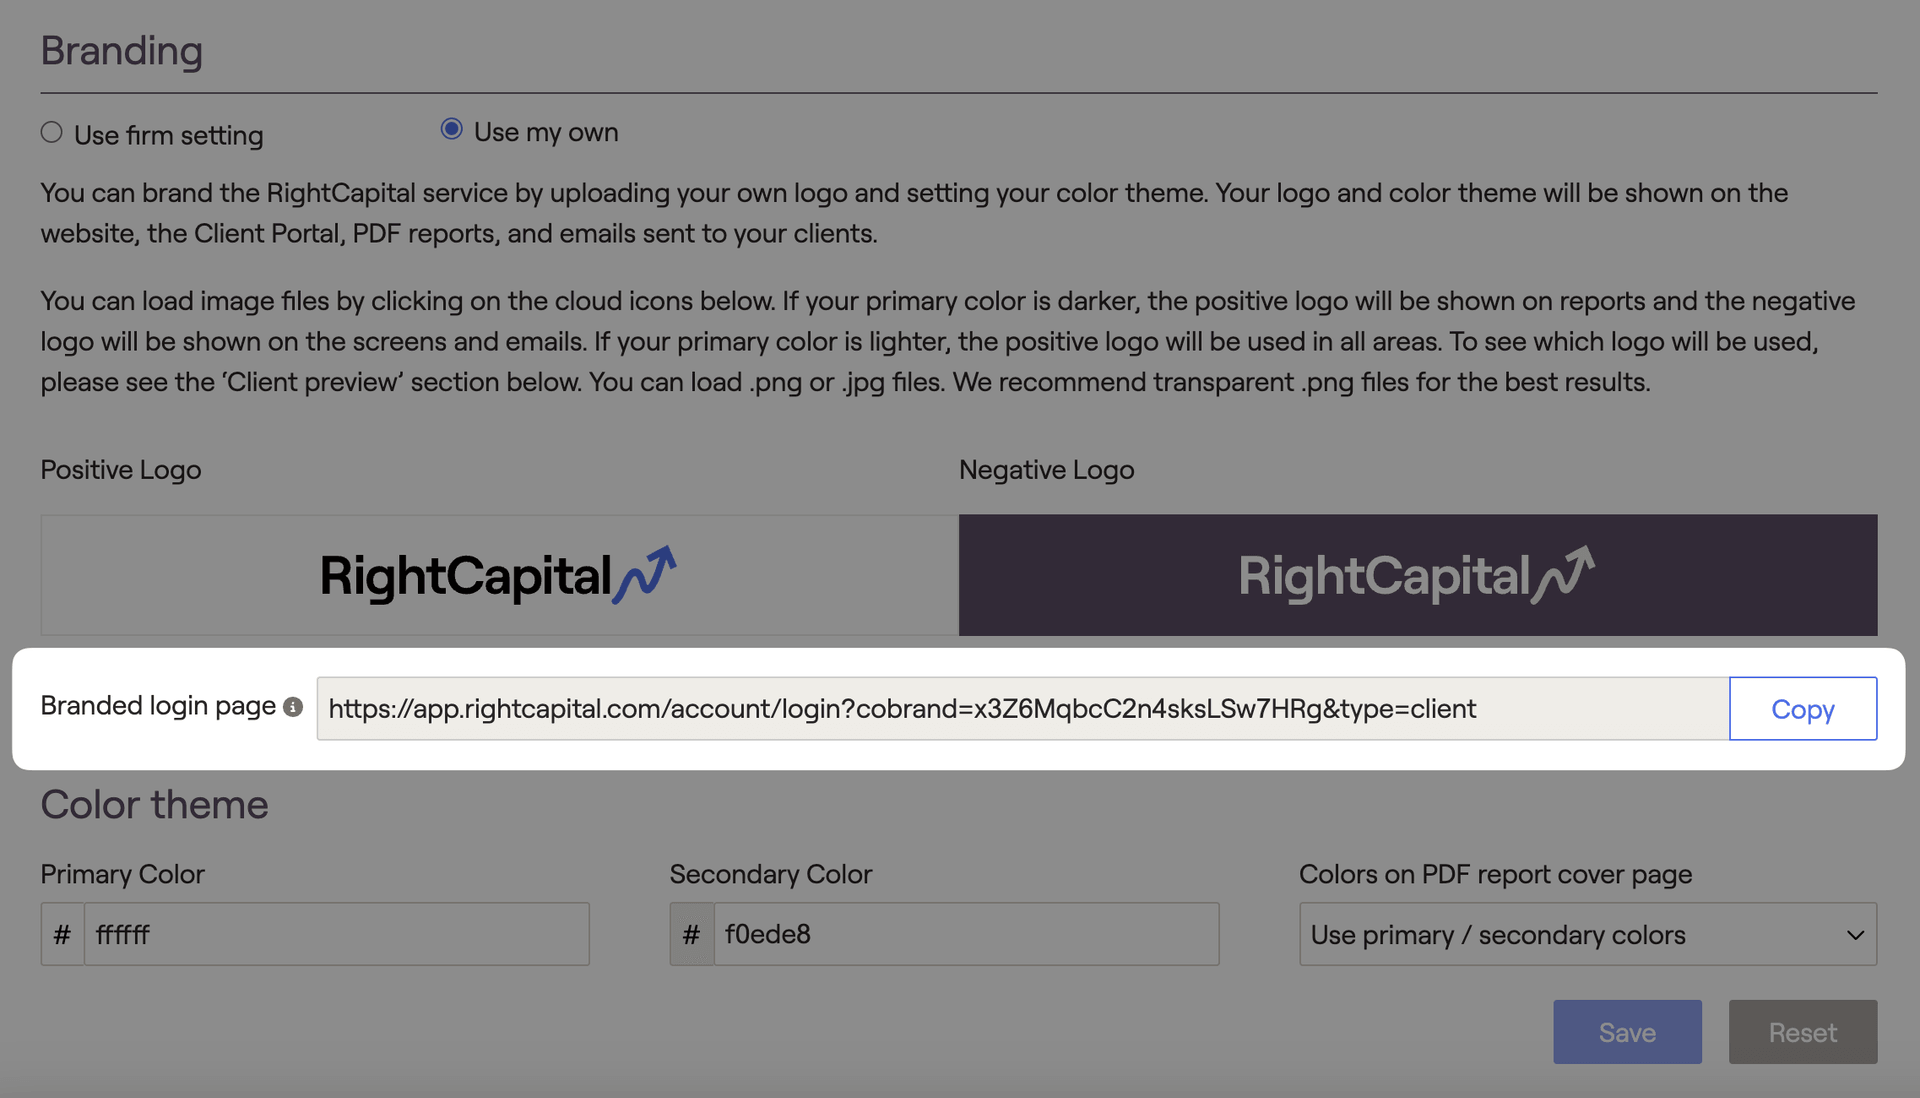1920x1098 pixels.
Task: Click the info icon beside Branded login page
Action: [293, 707]
